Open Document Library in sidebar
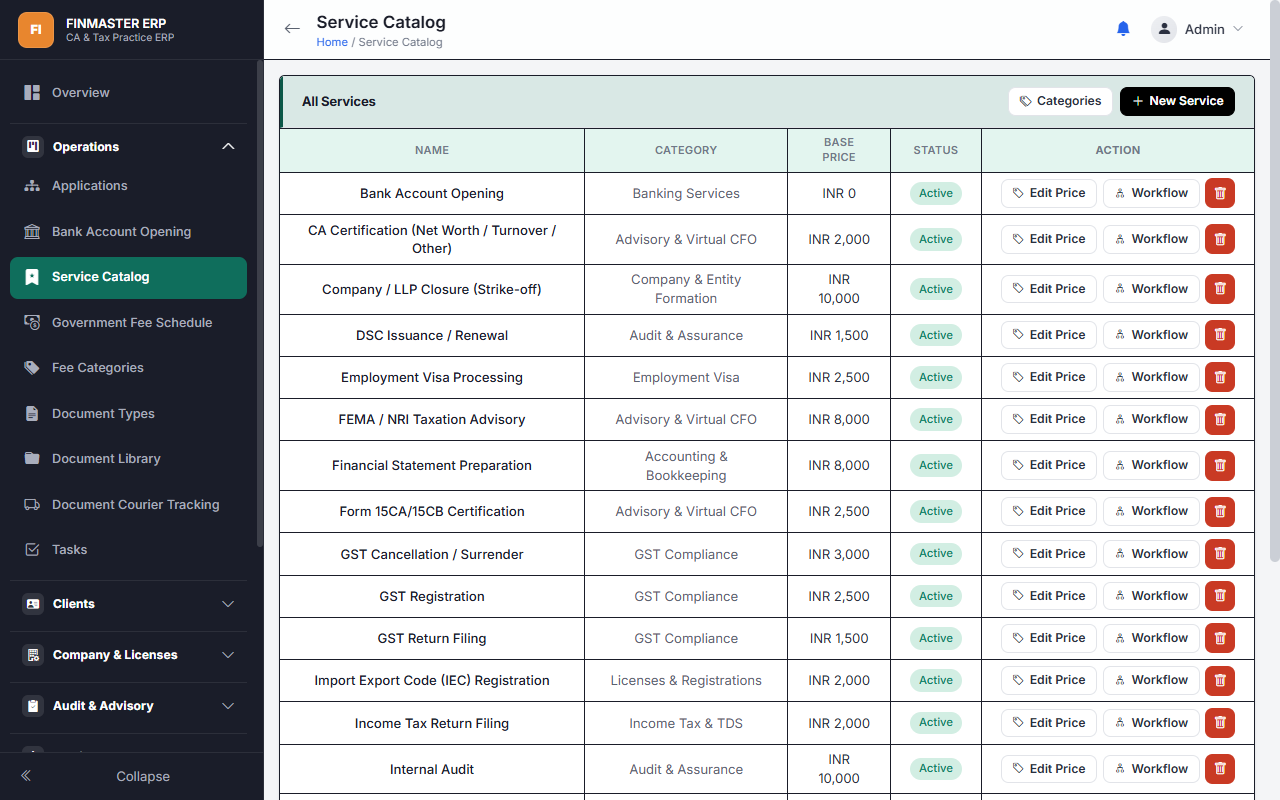The width and height of the screenshot is (1280, 800). point(128,458)
